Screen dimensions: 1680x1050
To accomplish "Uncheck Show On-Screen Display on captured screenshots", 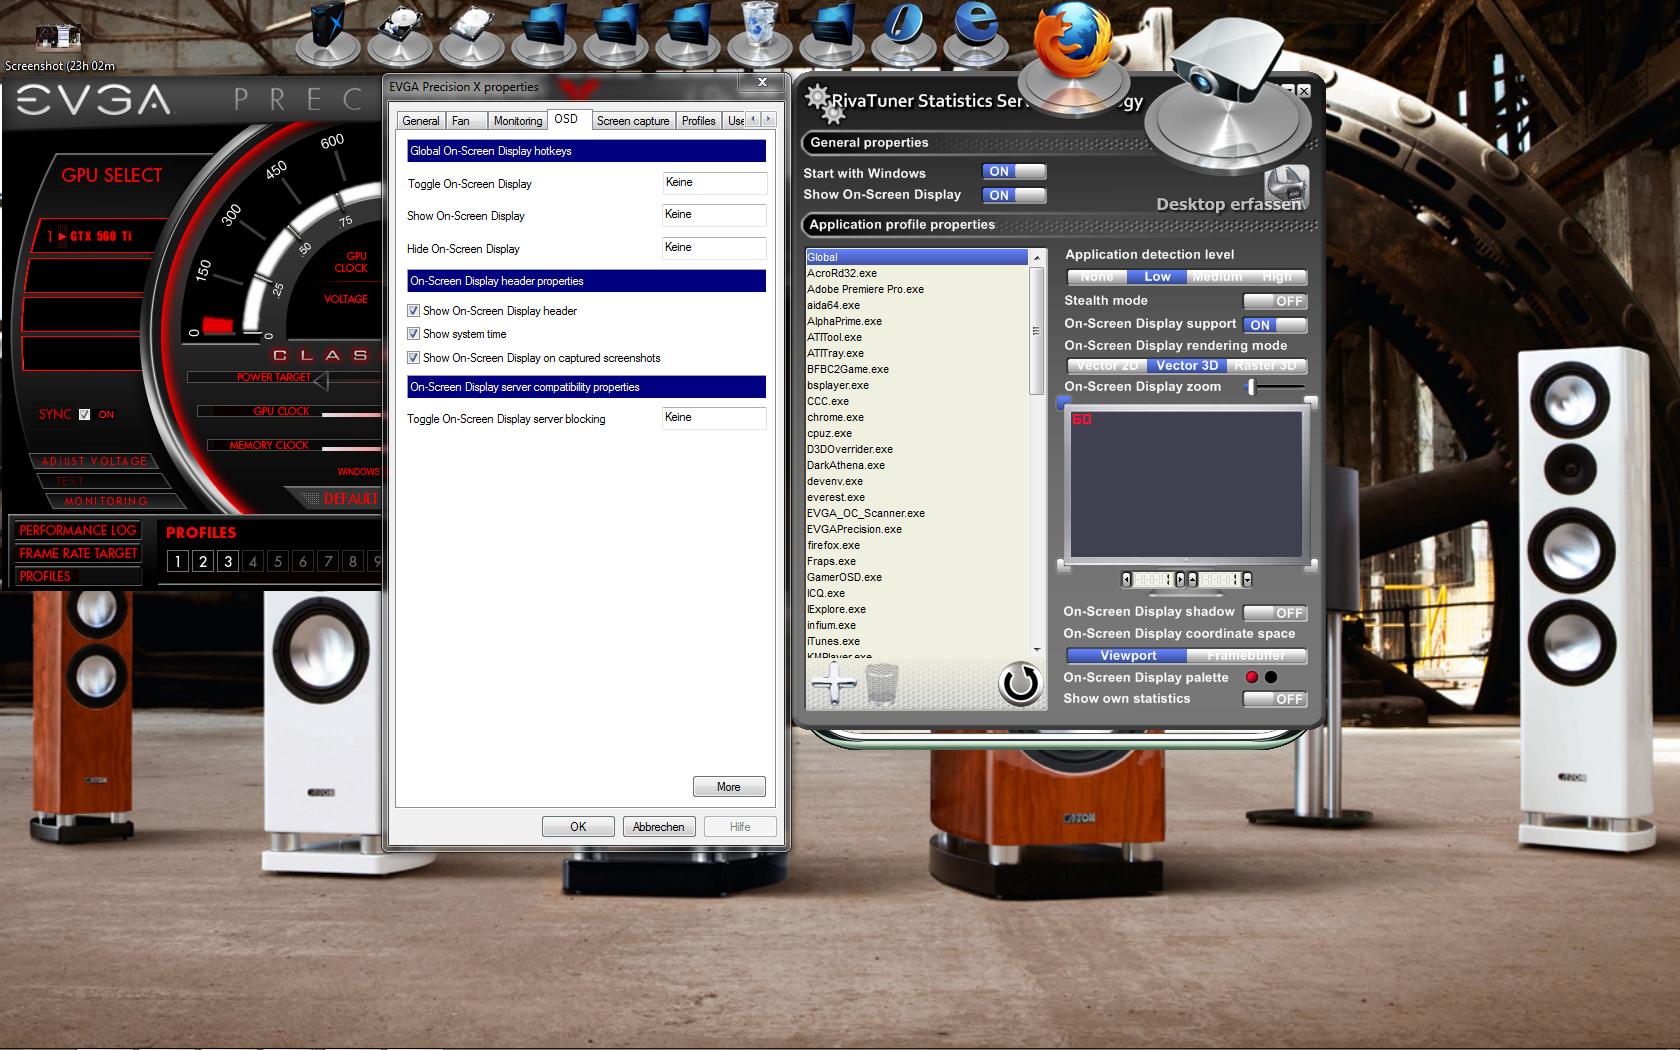I will click(x=413, y=358).
